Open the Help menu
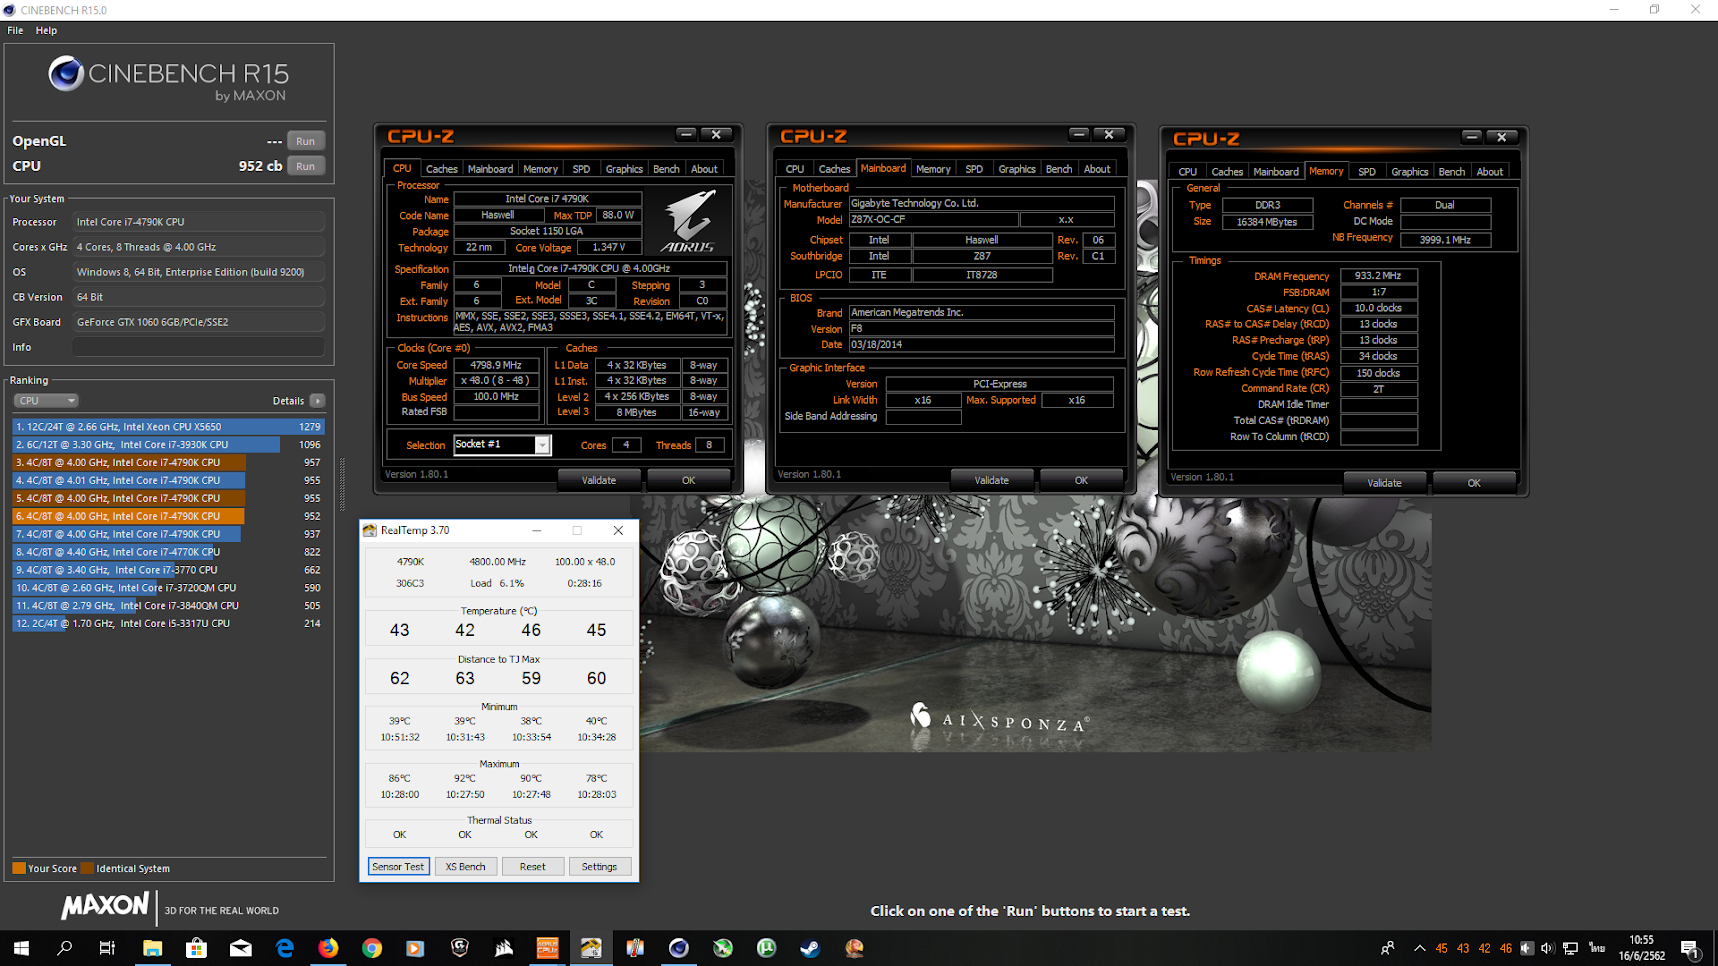 pyautogui.click(x=46, y=30)
